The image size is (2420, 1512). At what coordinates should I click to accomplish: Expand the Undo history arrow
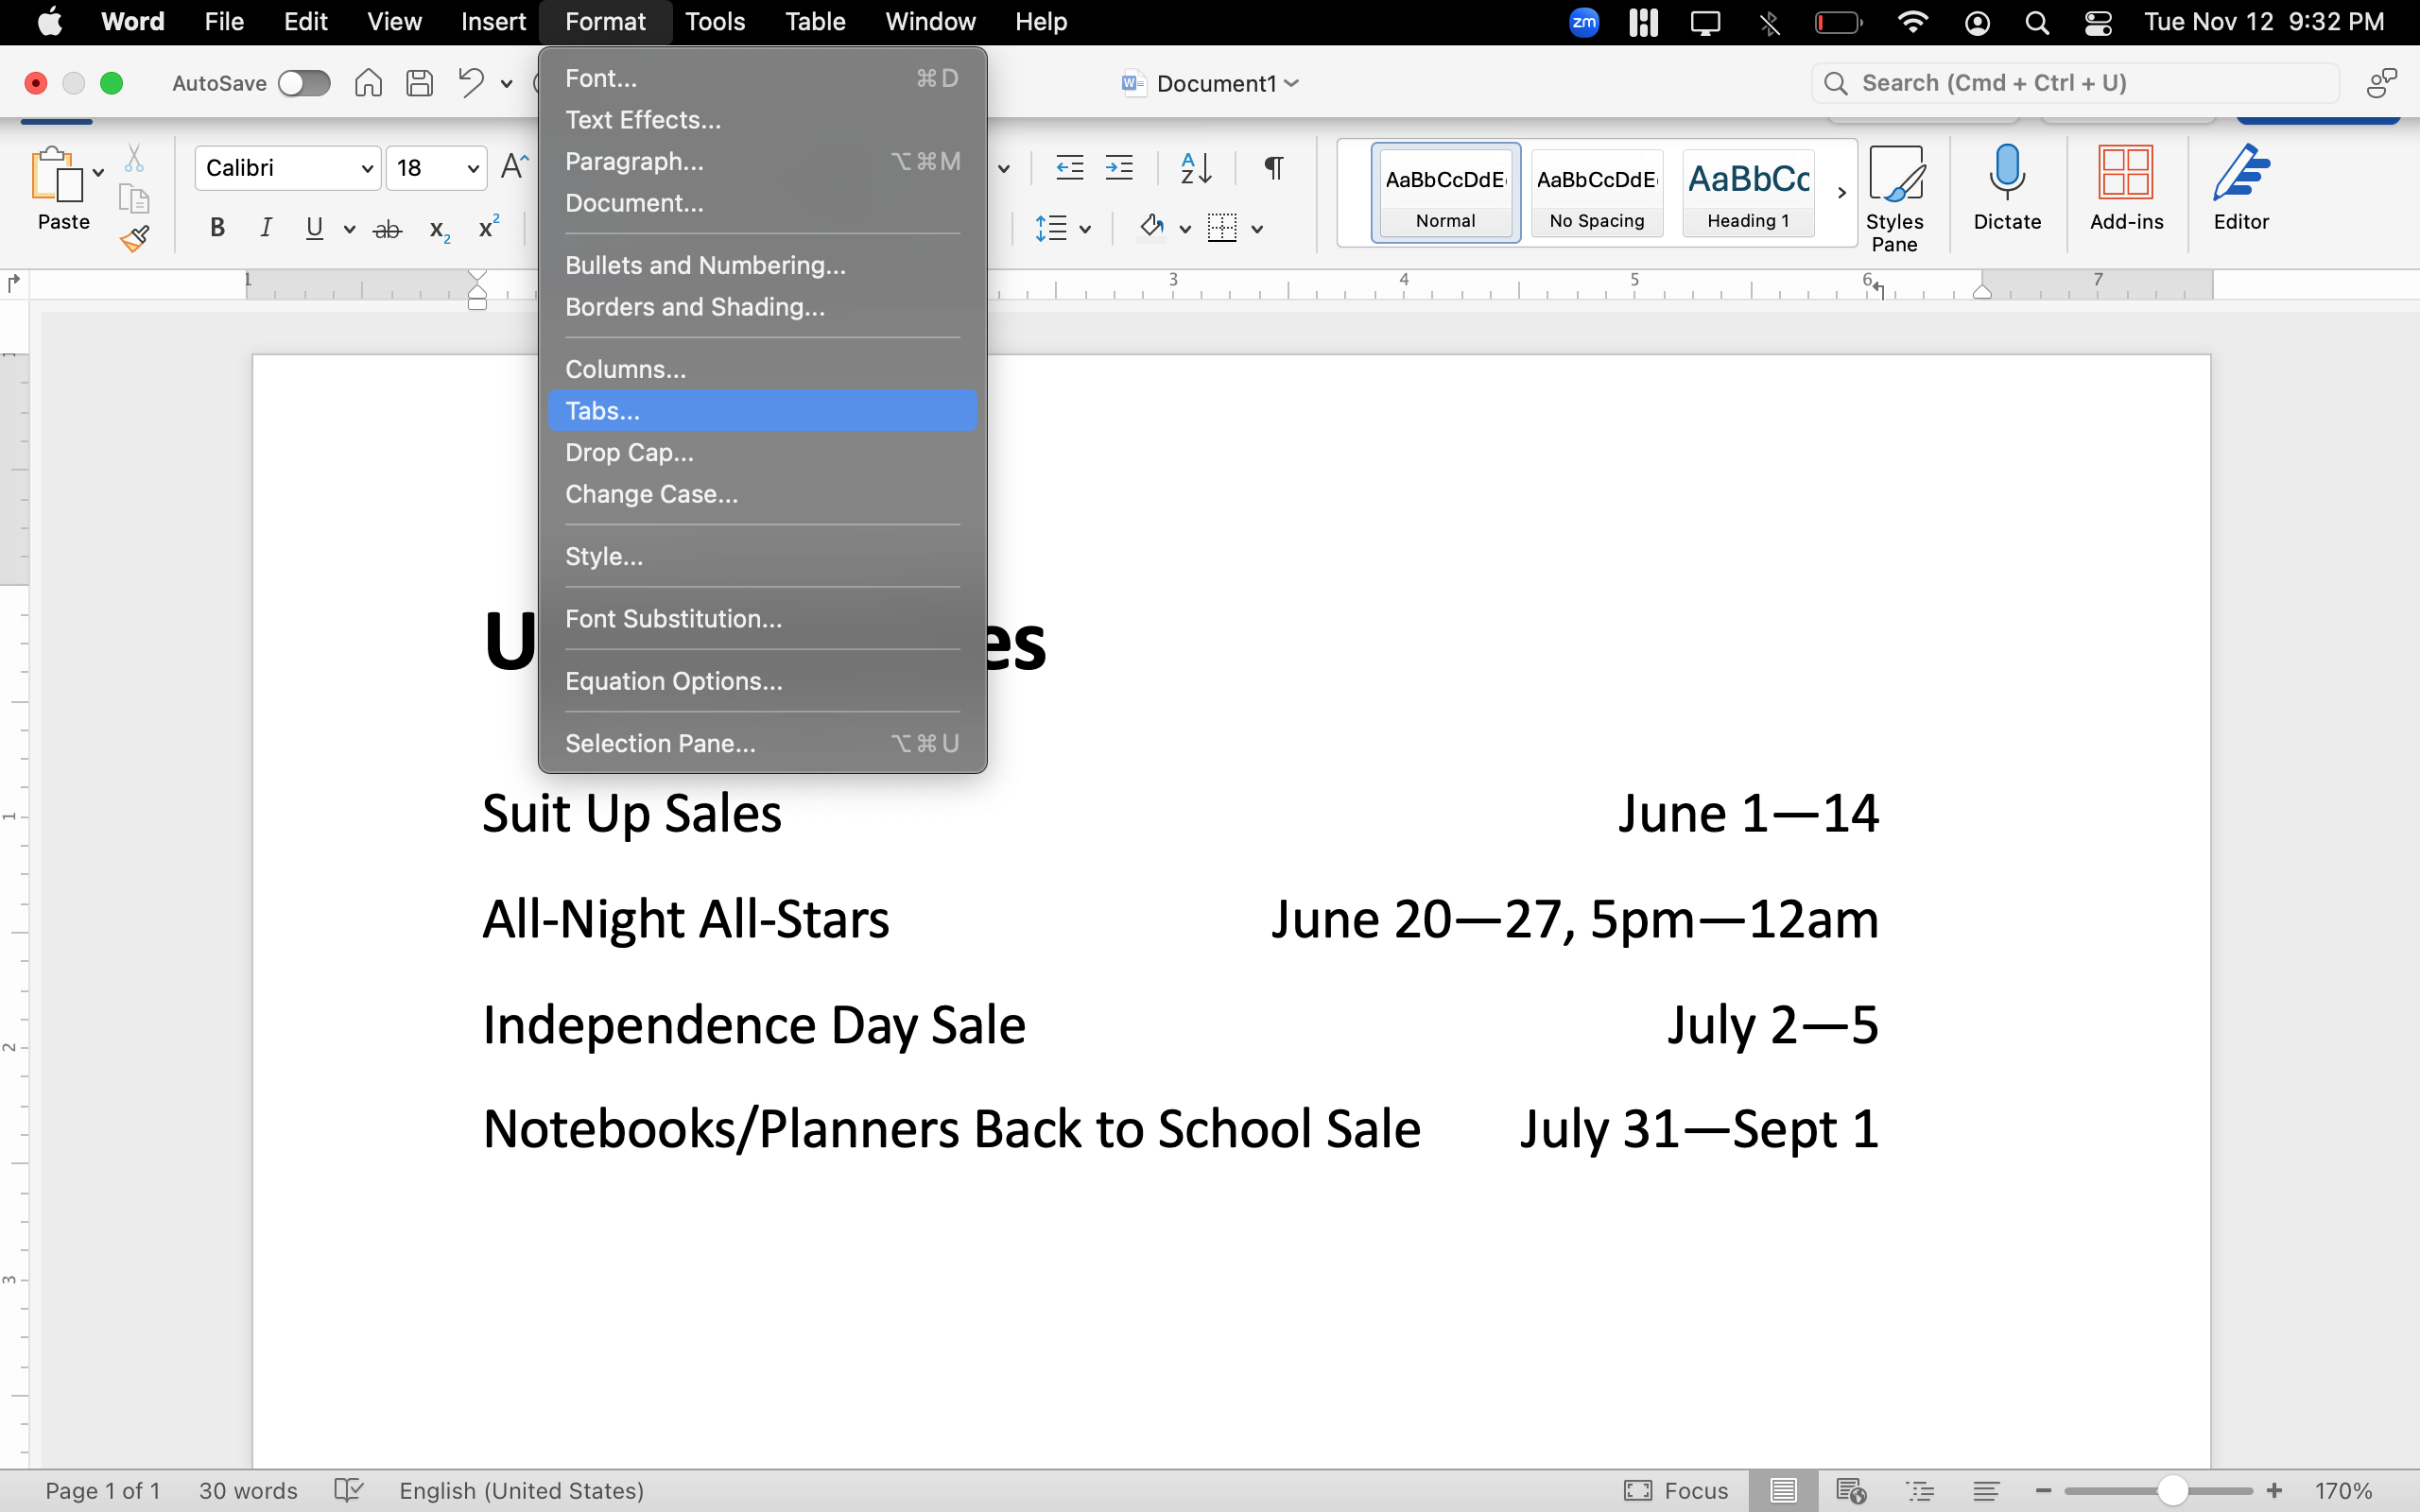tap(507, 84)
